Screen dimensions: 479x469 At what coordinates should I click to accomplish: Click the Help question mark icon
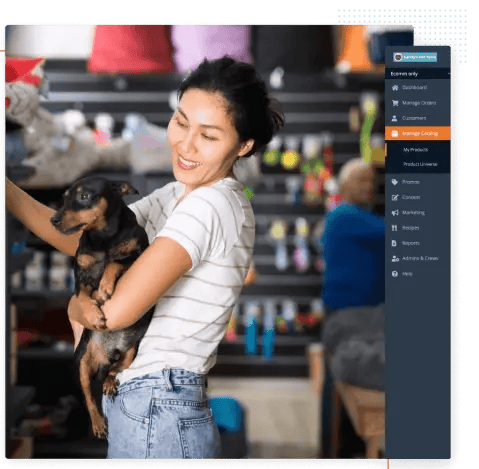click(395, 274)
